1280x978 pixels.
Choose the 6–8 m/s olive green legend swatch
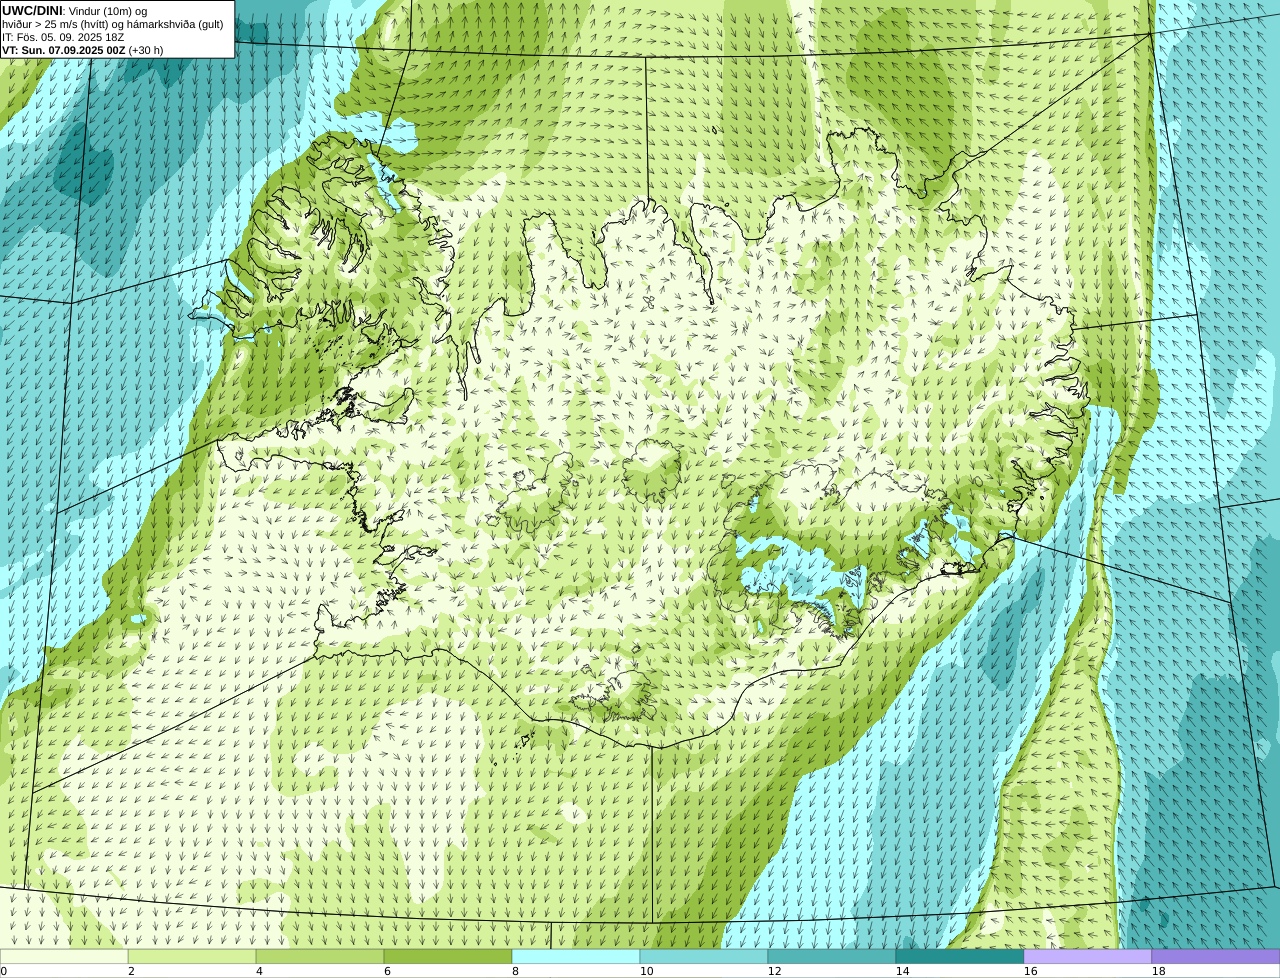click(448, 956)
